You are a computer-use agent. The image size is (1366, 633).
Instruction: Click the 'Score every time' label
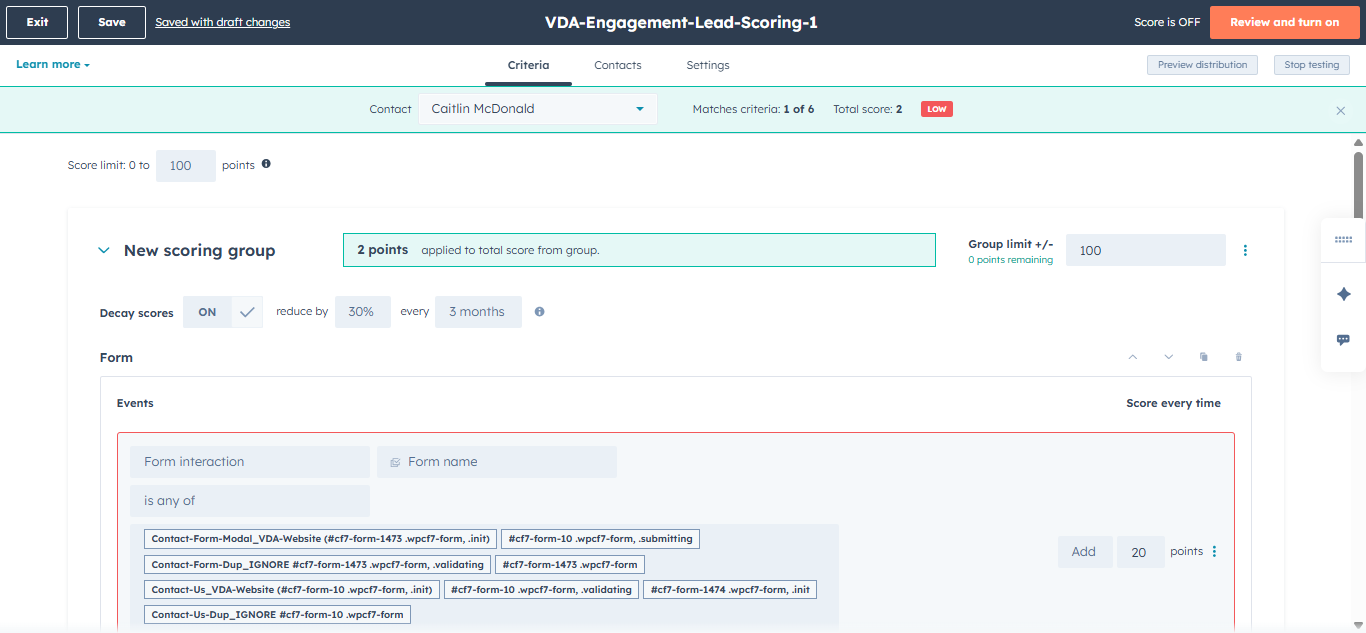[1173, 403]
